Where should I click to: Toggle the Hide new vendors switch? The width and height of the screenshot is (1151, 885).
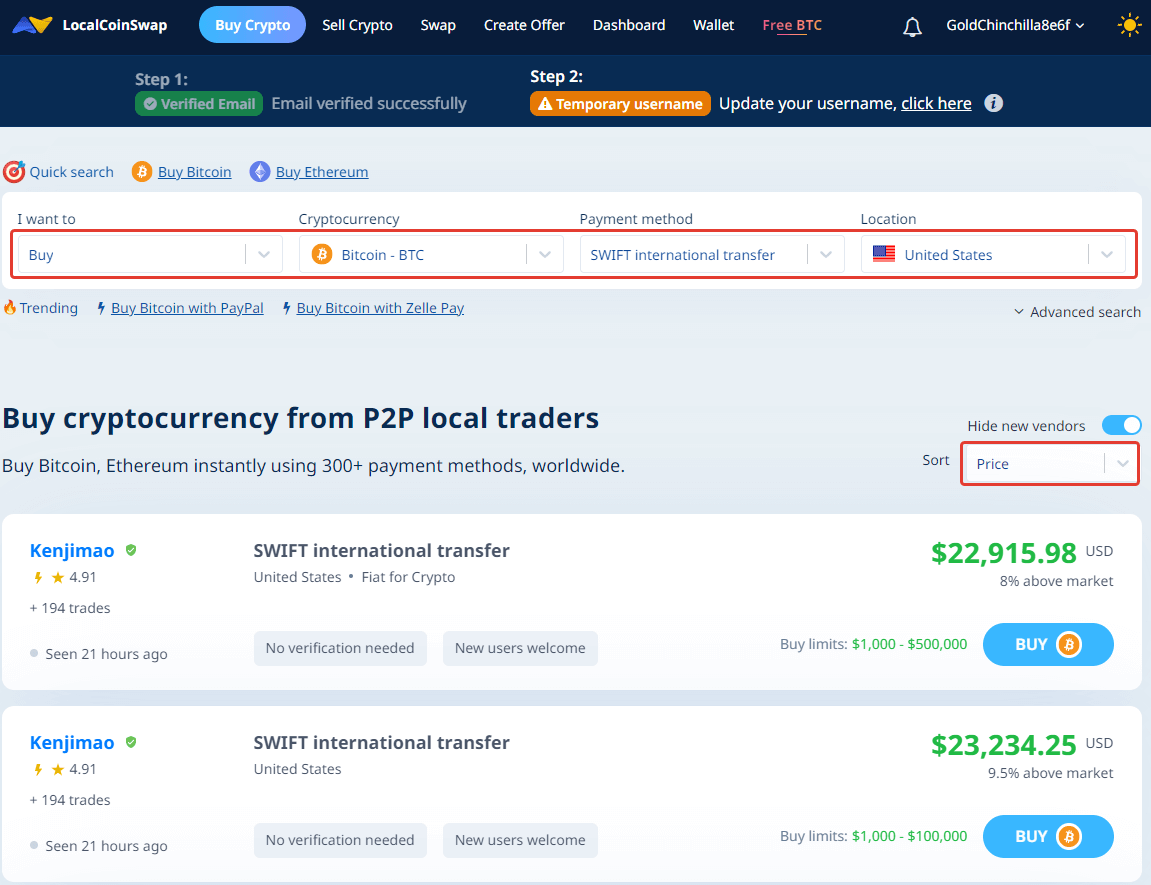coord(1122,426)
